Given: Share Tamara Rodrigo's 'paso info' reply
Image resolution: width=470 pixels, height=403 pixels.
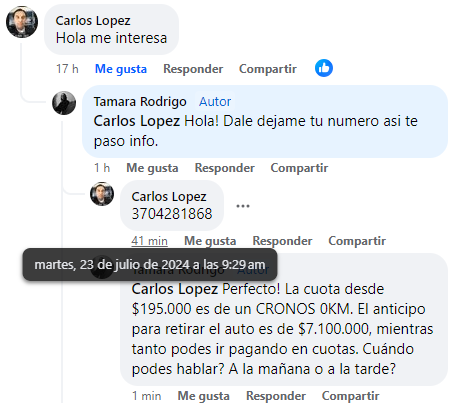Looking at the screenshot, I should 299,168.
